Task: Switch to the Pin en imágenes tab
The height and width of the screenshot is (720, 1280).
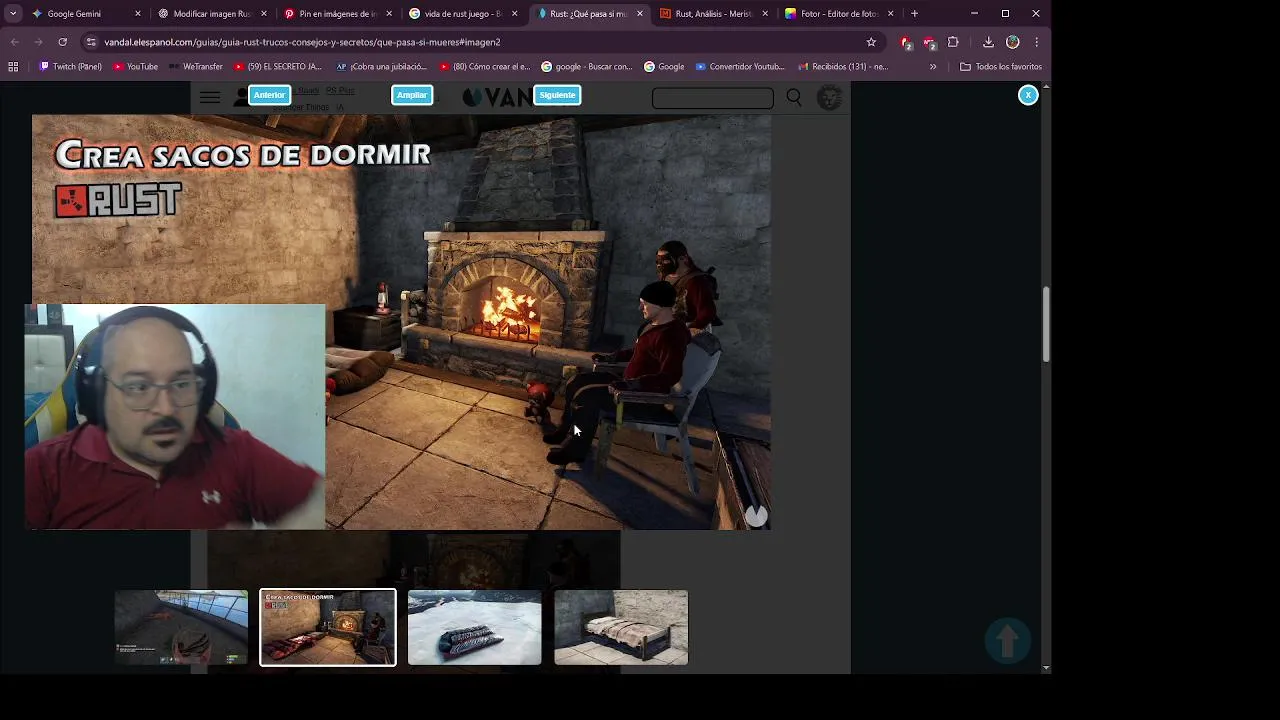Action: pos(338,14)
